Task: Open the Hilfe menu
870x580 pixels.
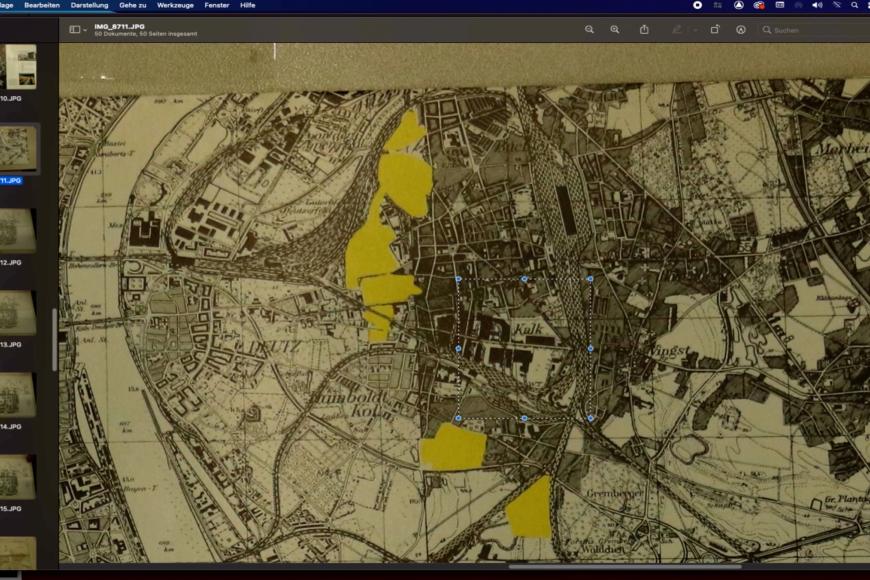Action: [x=247, y=5]
